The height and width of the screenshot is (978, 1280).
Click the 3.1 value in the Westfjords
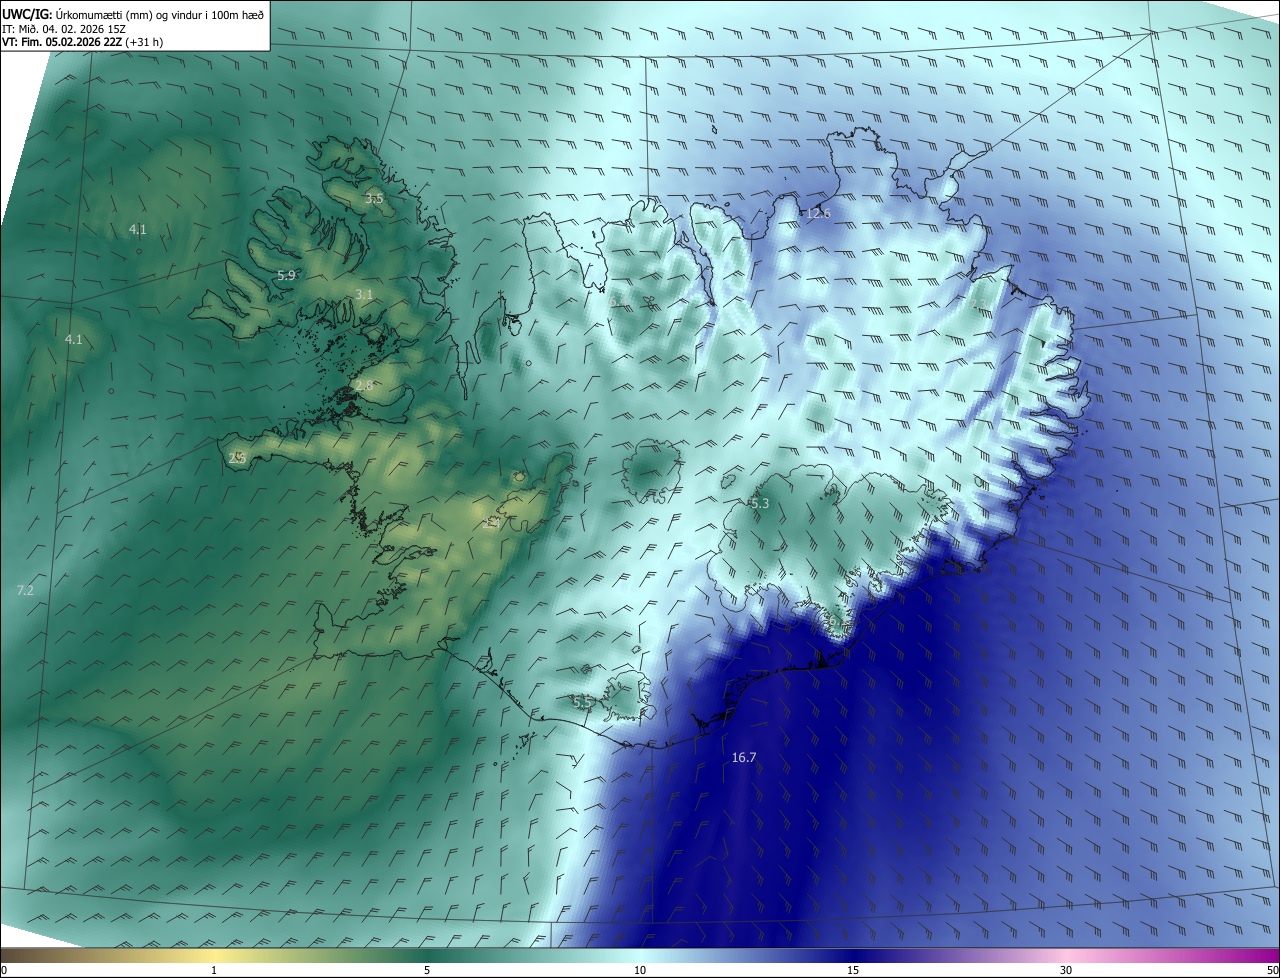364,294
